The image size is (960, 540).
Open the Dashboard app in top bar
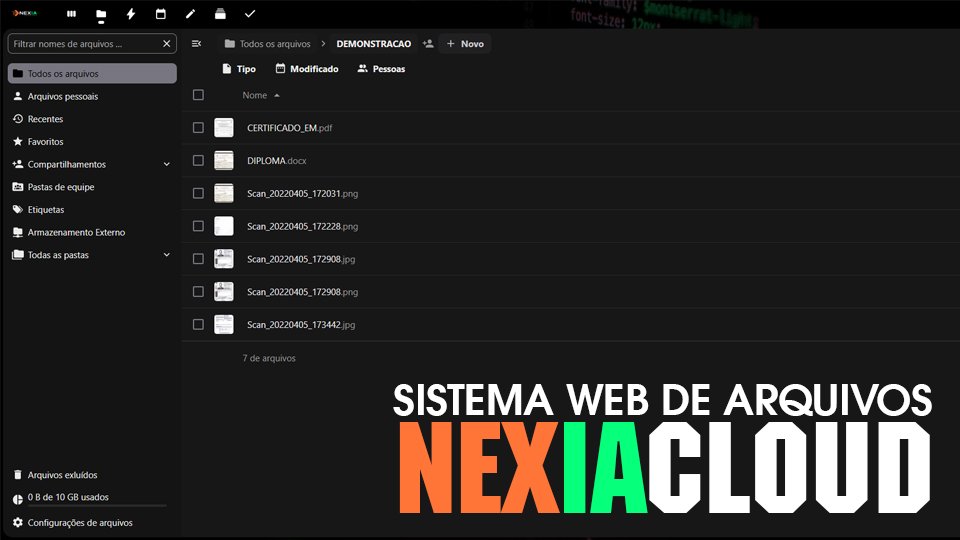[x=71, y=14]
